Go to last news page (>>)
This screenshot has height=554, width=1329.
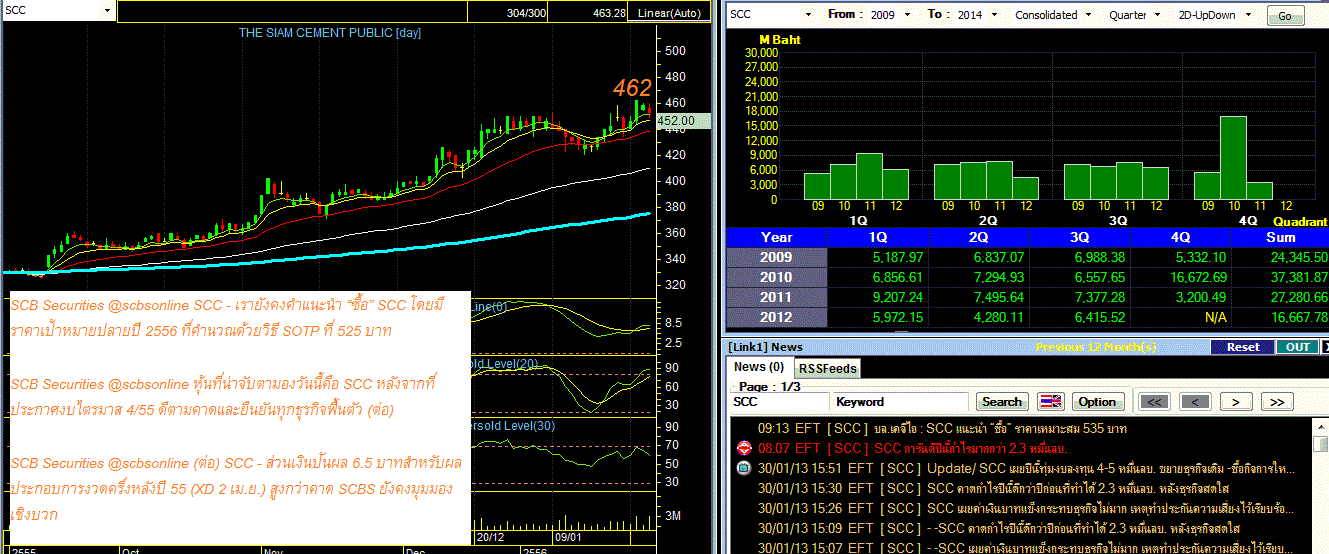point(1276,401)
